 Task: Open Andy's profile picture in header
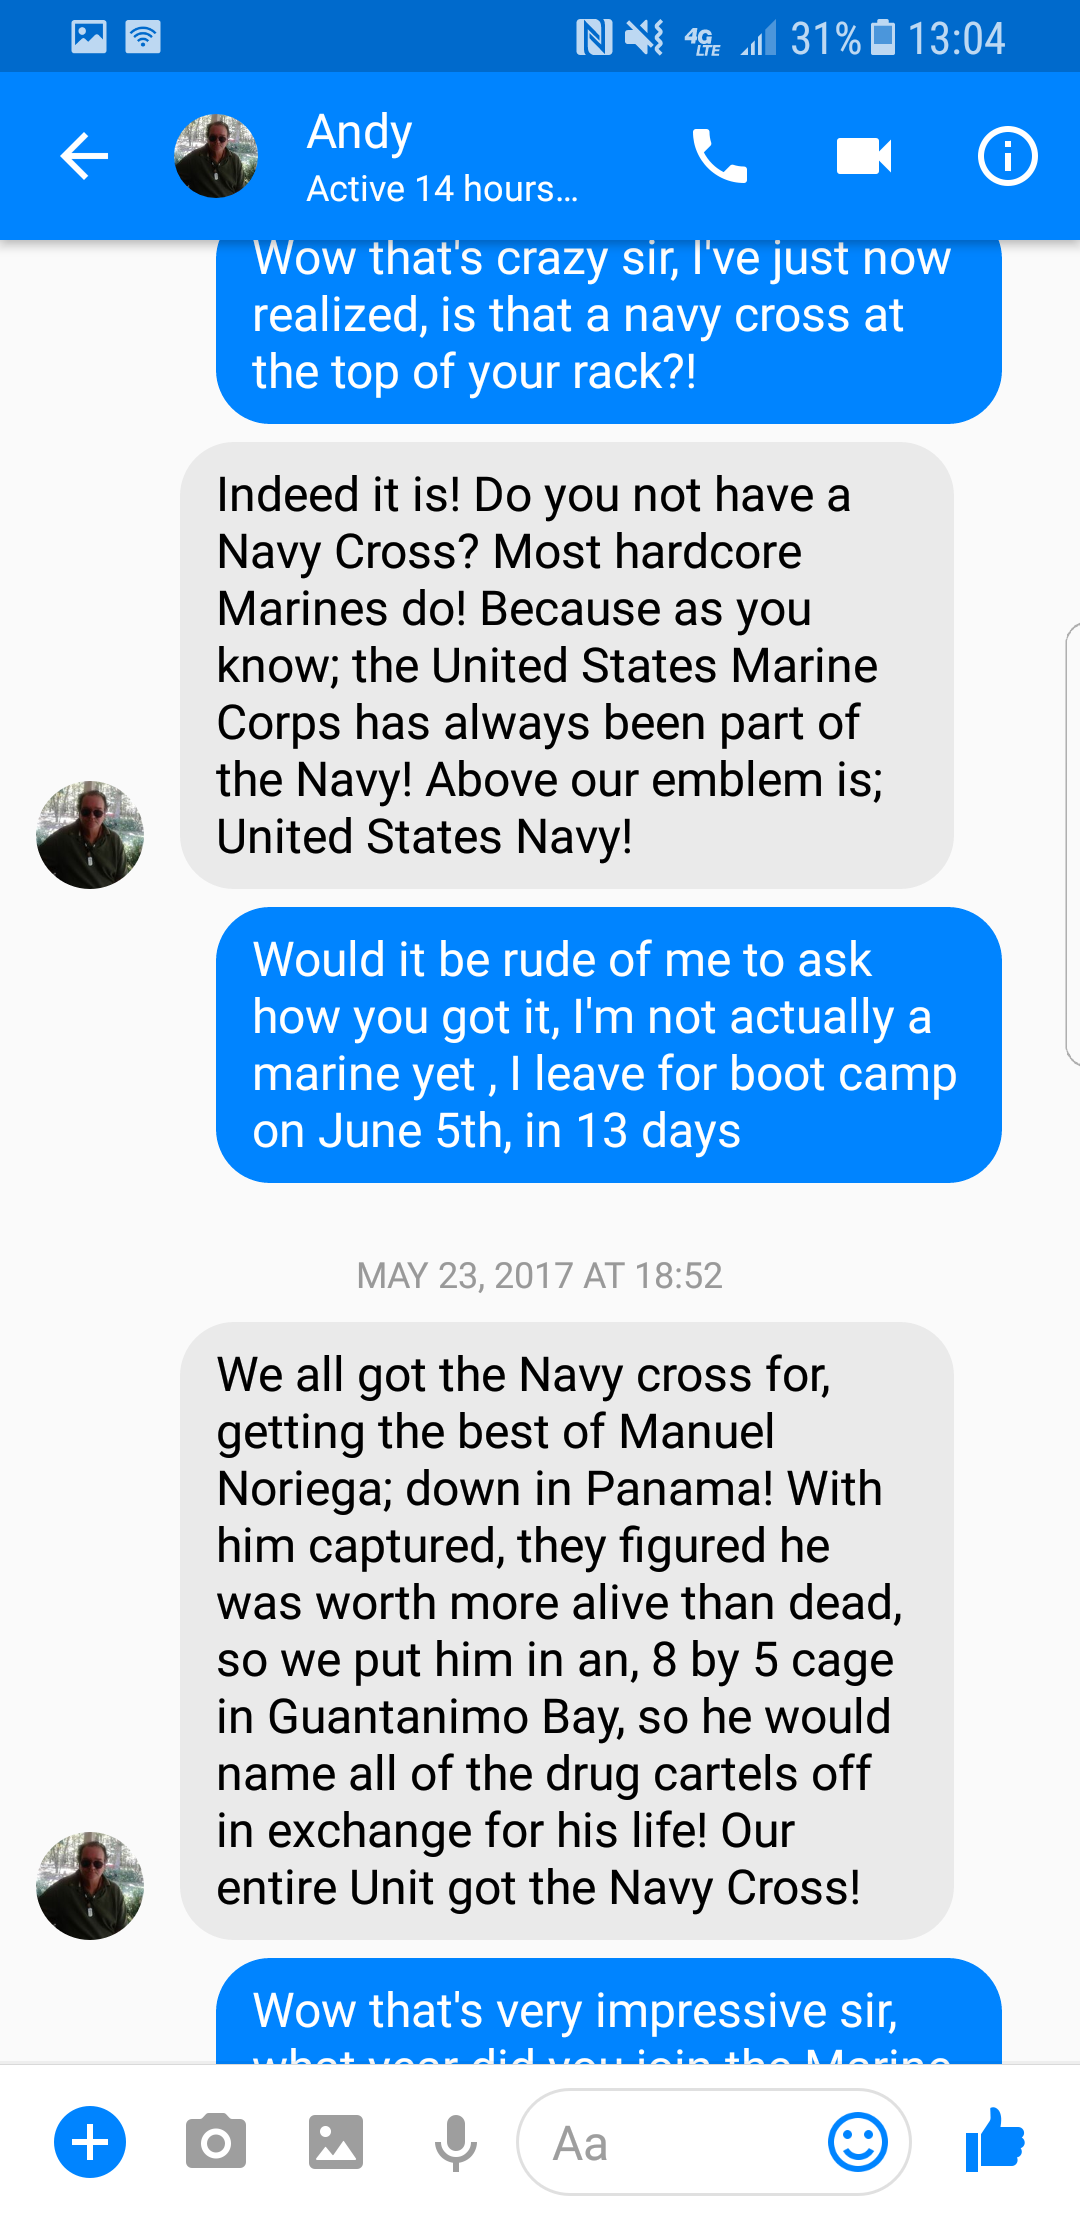coord(216,156)
